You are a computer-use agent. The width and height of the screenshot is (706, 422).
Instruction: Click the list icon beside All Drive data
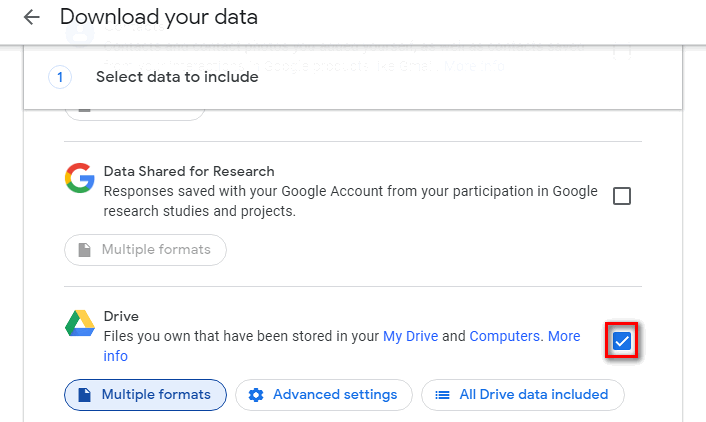click(x=442, y=395)
